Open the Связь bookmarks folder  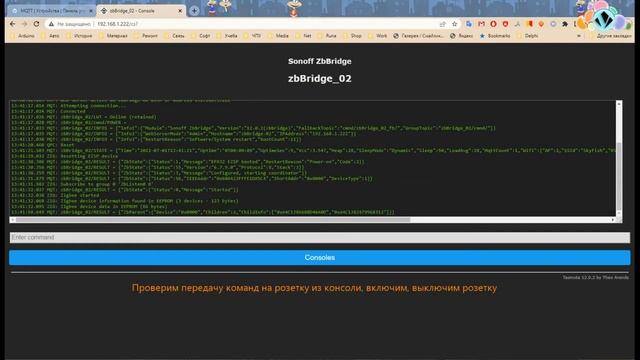point(175,36)
